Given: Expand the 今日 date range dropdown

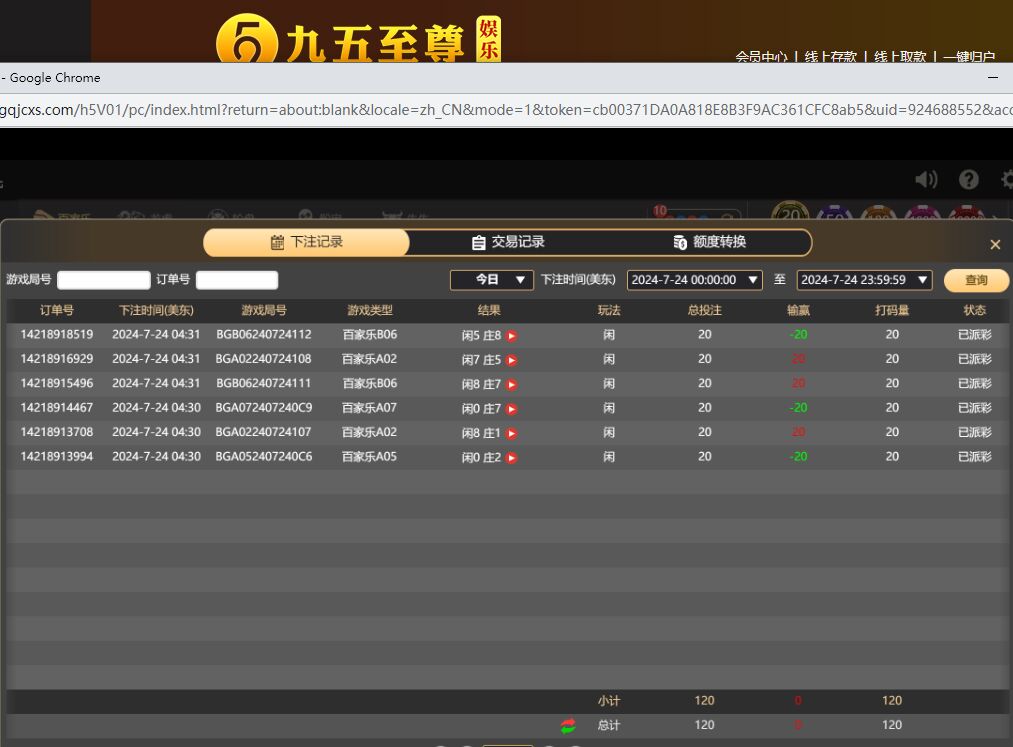Looking at the screenshot, I should click(x=491, y=280).
